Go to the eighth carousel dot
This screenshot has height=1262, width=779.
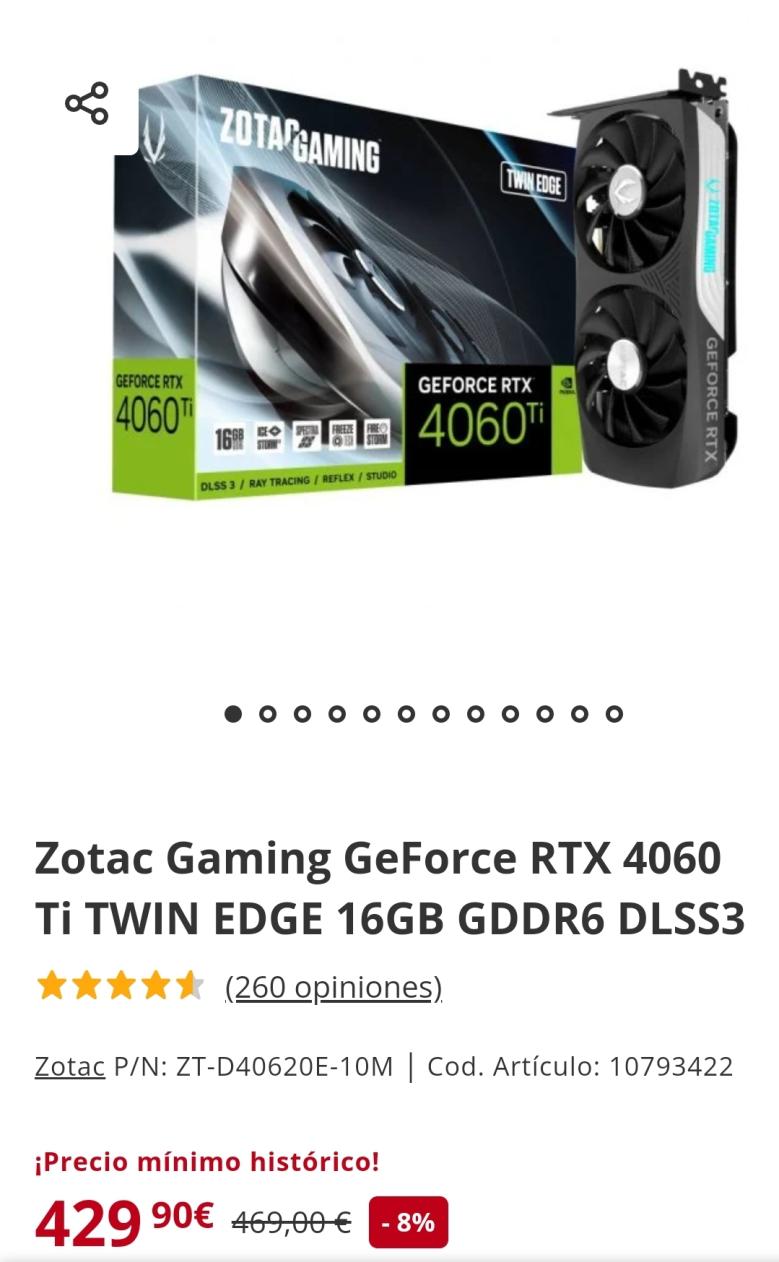(475, 714)
